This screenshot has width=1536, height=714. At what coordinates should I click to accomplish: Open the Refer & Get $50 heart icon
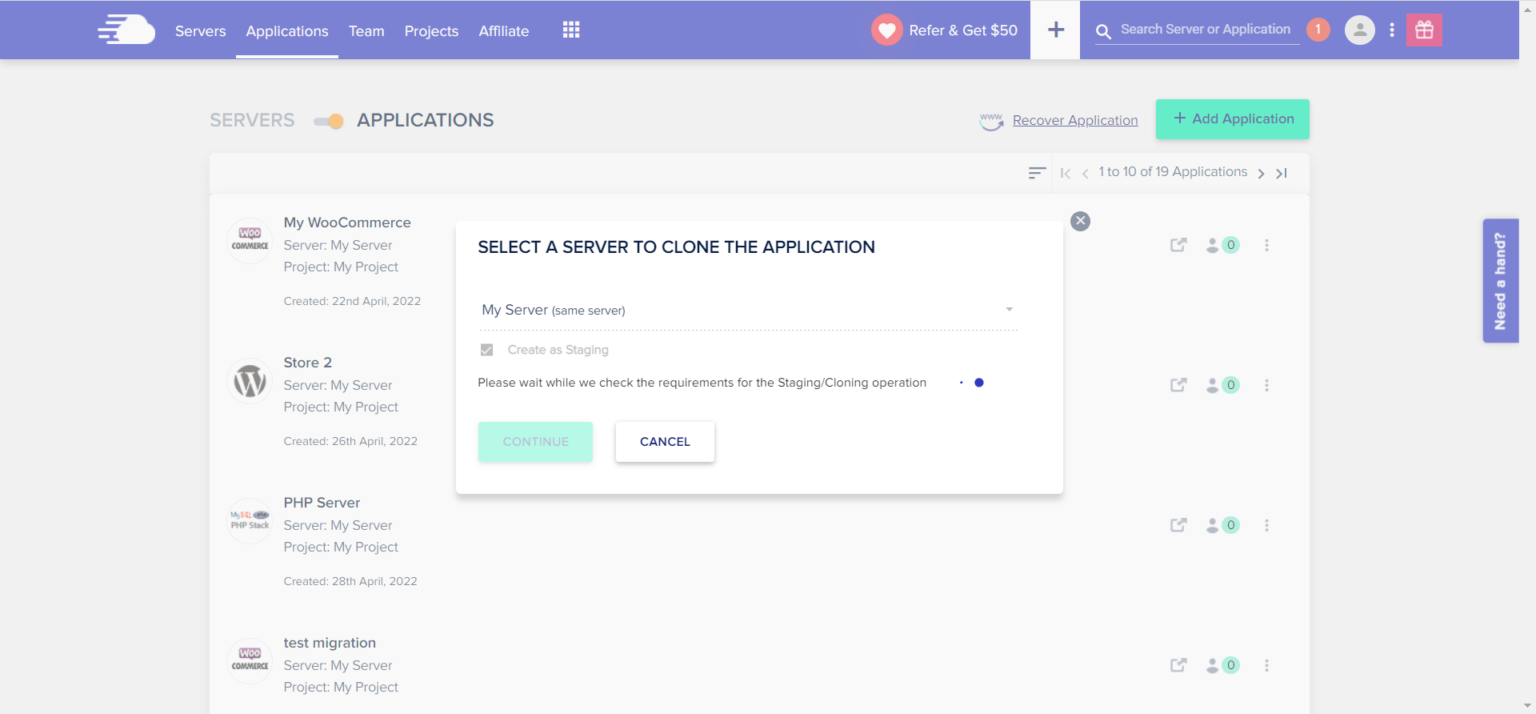(886, 29)
